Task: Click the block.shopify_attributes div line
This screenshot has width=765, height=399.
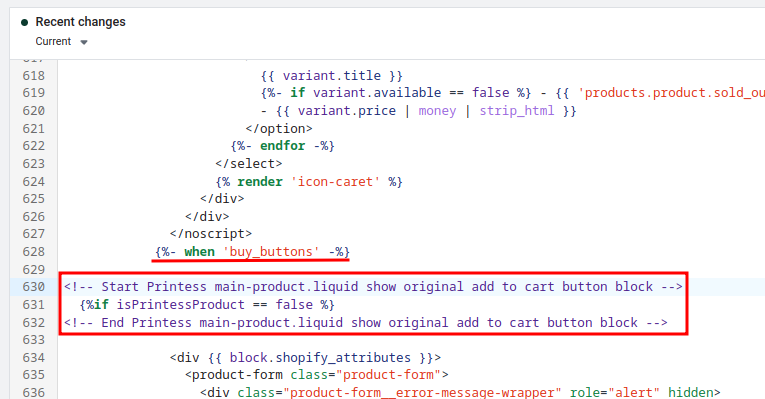Action: pyautogui.click(x=305, y=358)
